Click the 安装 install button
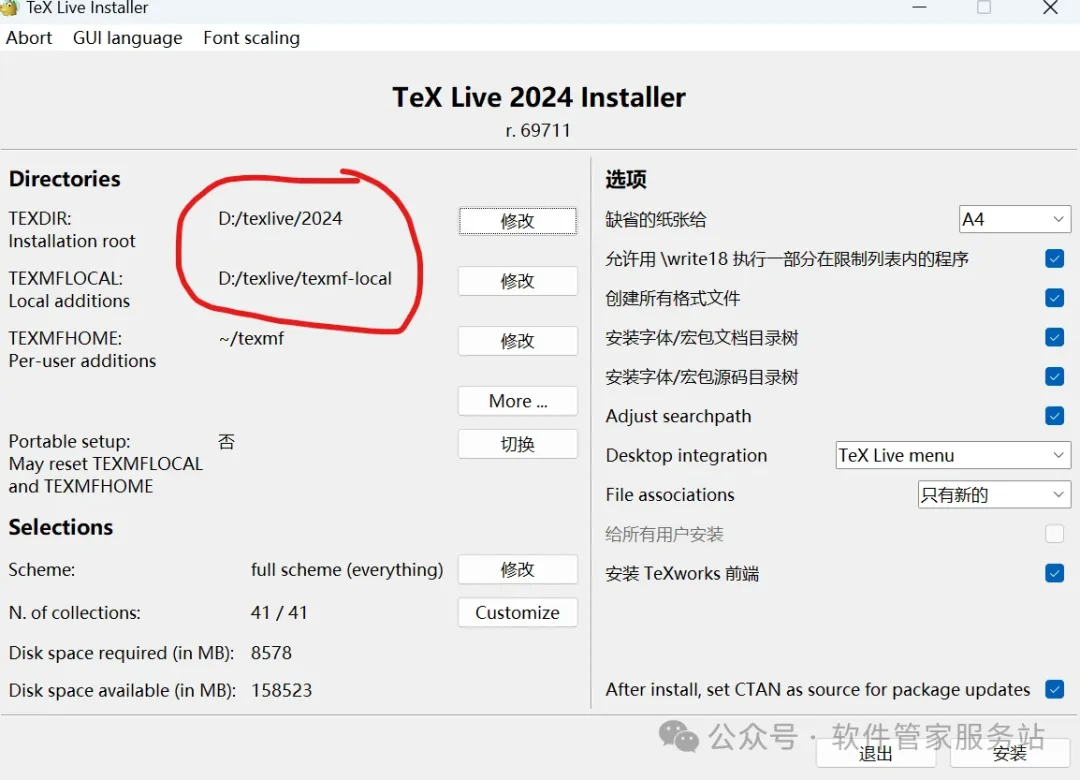 tap(1010, 754)
